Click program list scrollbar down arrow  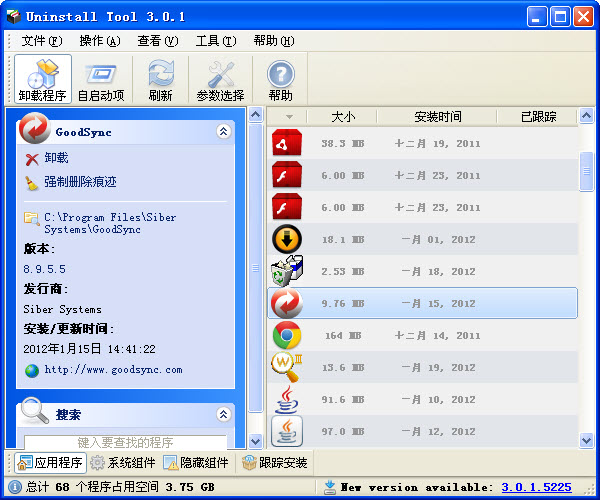586,440
